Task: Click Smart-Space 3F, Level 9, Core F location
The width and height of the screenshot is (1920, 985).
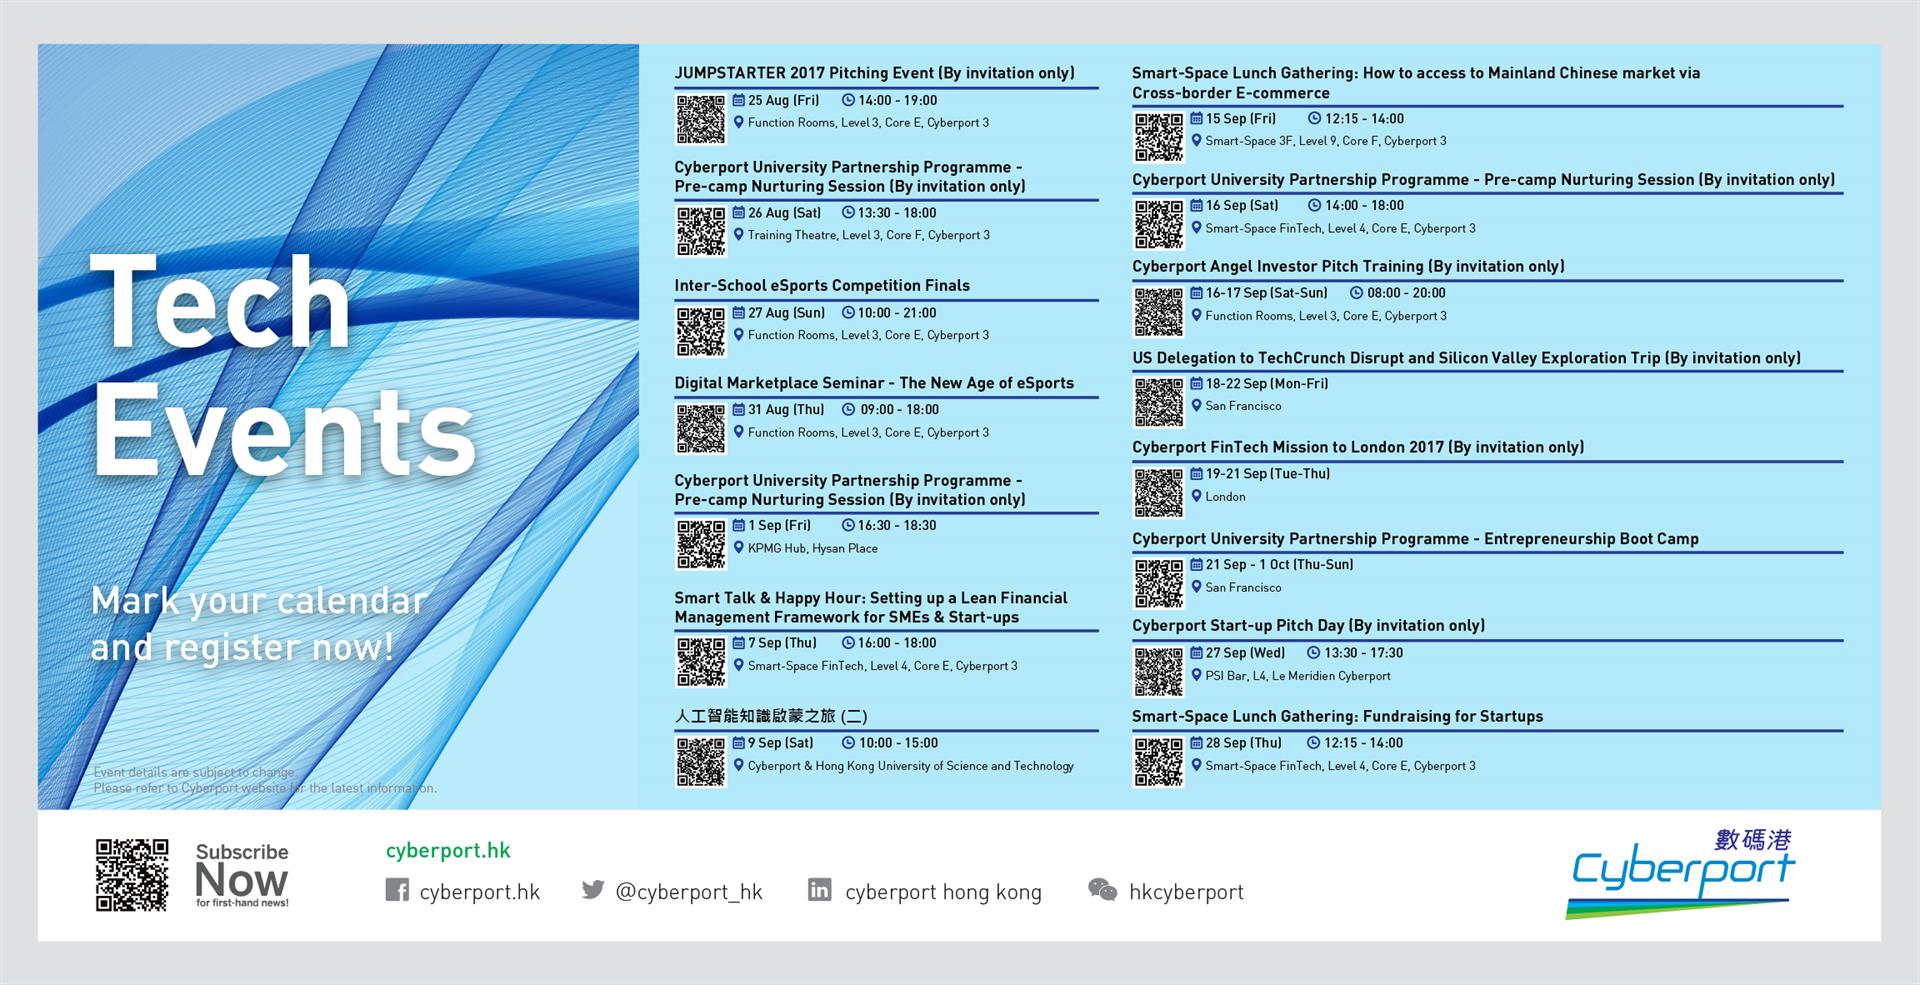Action: [1325, 141]
